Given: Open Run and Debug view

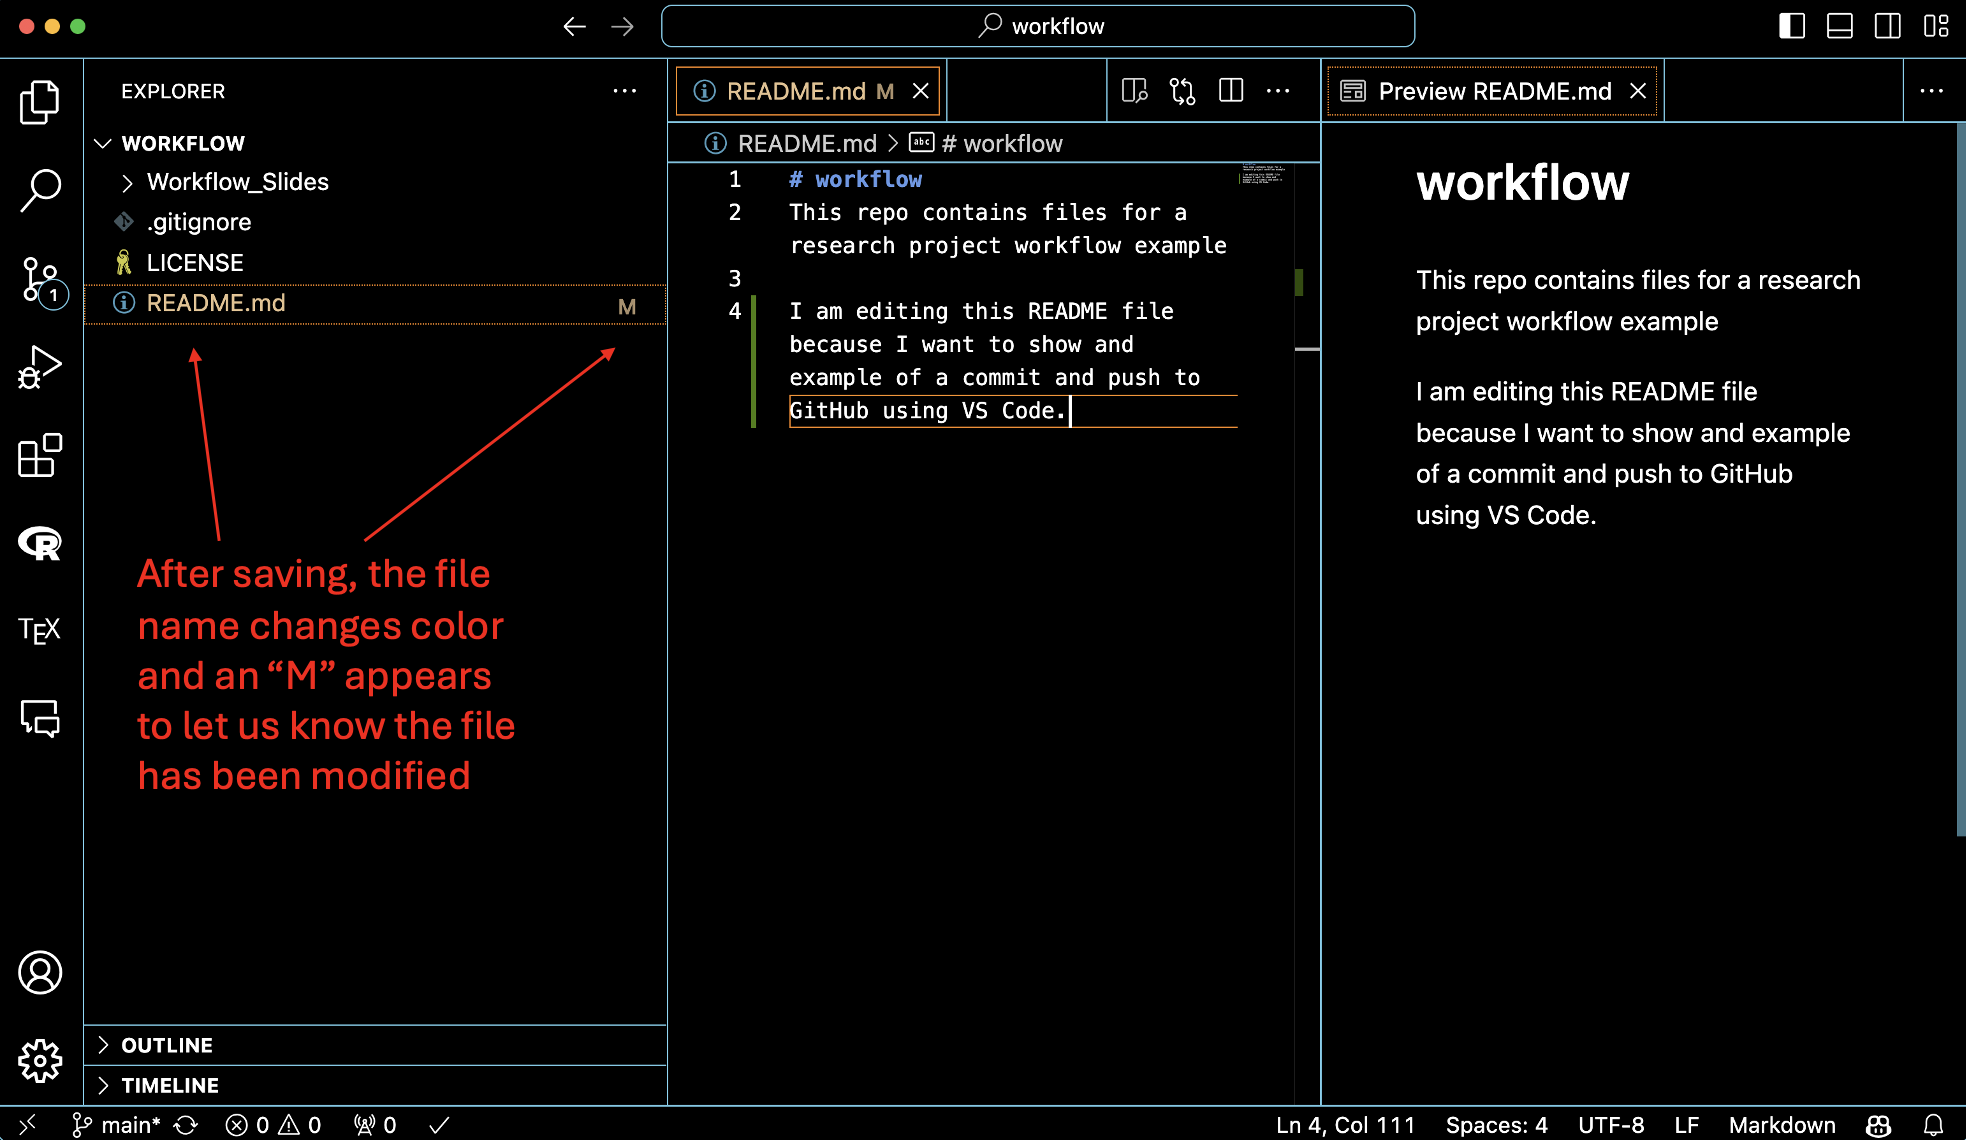Looking at the screenshot, I should 40,367.
